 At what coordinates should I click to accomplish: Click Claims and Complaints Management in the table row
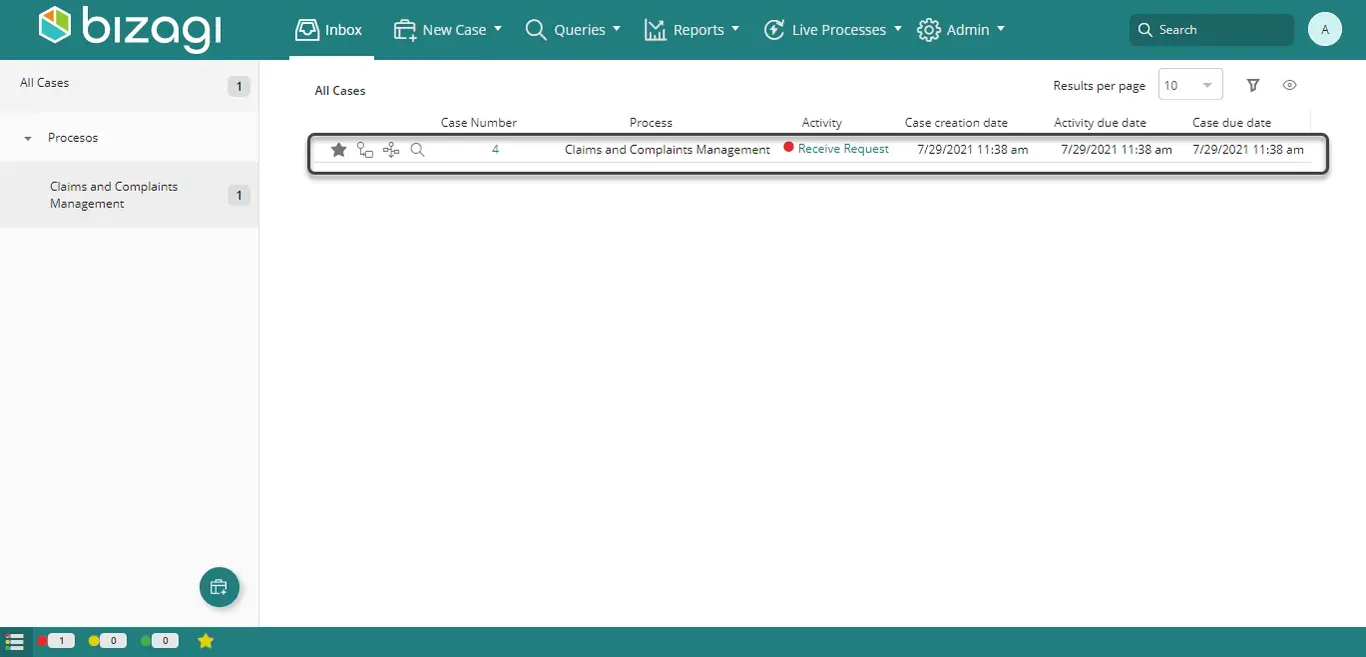point(668,150)
